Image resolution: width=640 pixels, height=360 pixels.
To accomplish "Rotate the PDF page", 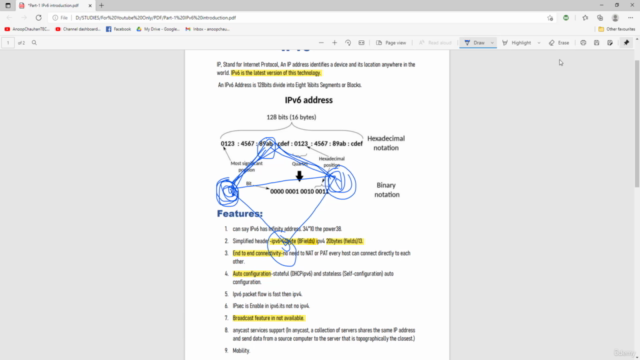I will (x=348, y=43).
